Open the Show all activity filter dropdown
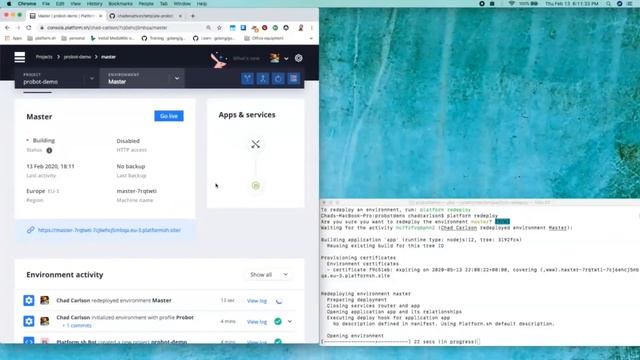640x360 pixels. (x=269, y=275)
